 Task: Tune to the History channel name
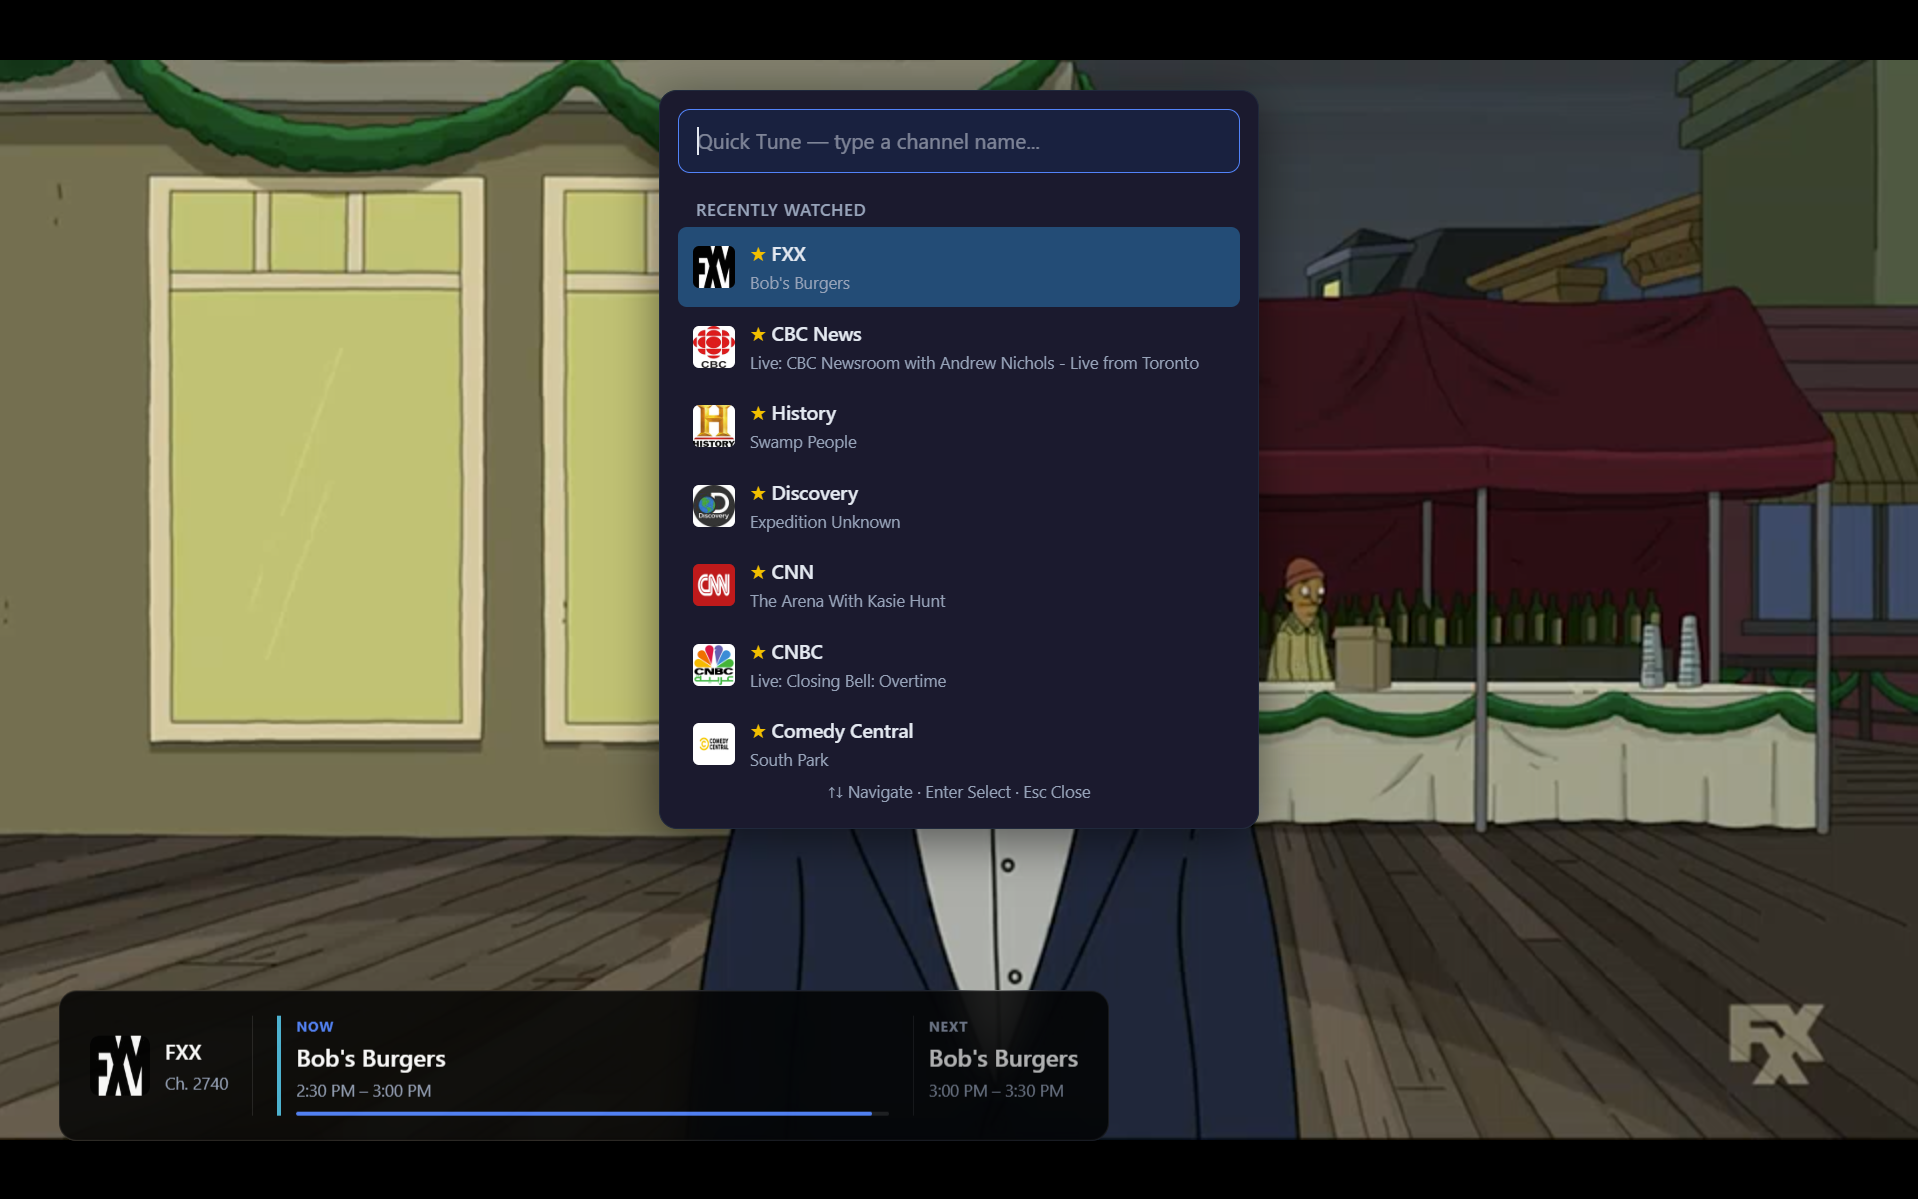[x=803, y=413]
